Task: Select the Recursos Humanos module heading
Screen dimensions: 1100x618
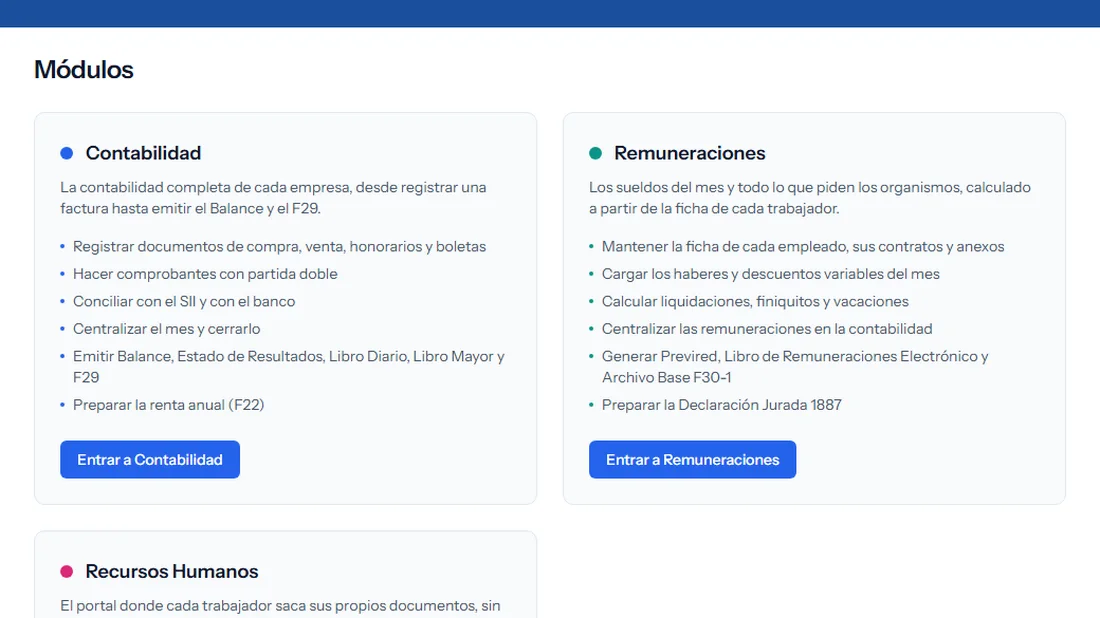Action: 172,571
